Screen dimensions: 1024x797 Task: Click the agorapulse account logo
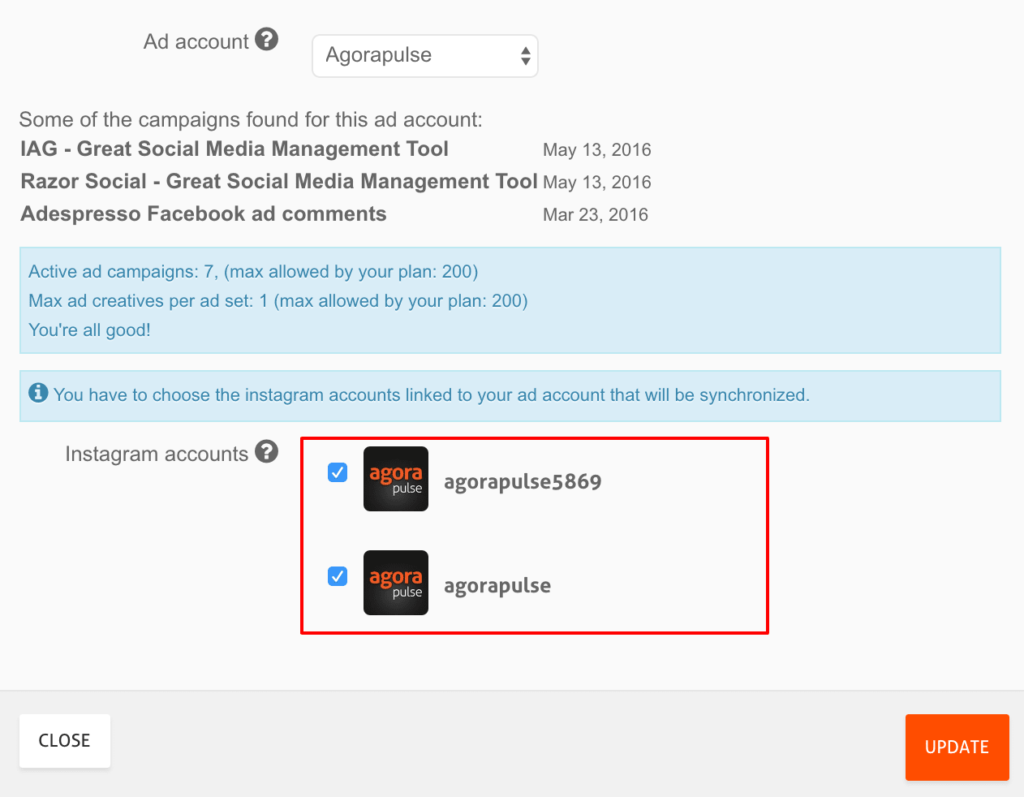click(x=396, y=583)
